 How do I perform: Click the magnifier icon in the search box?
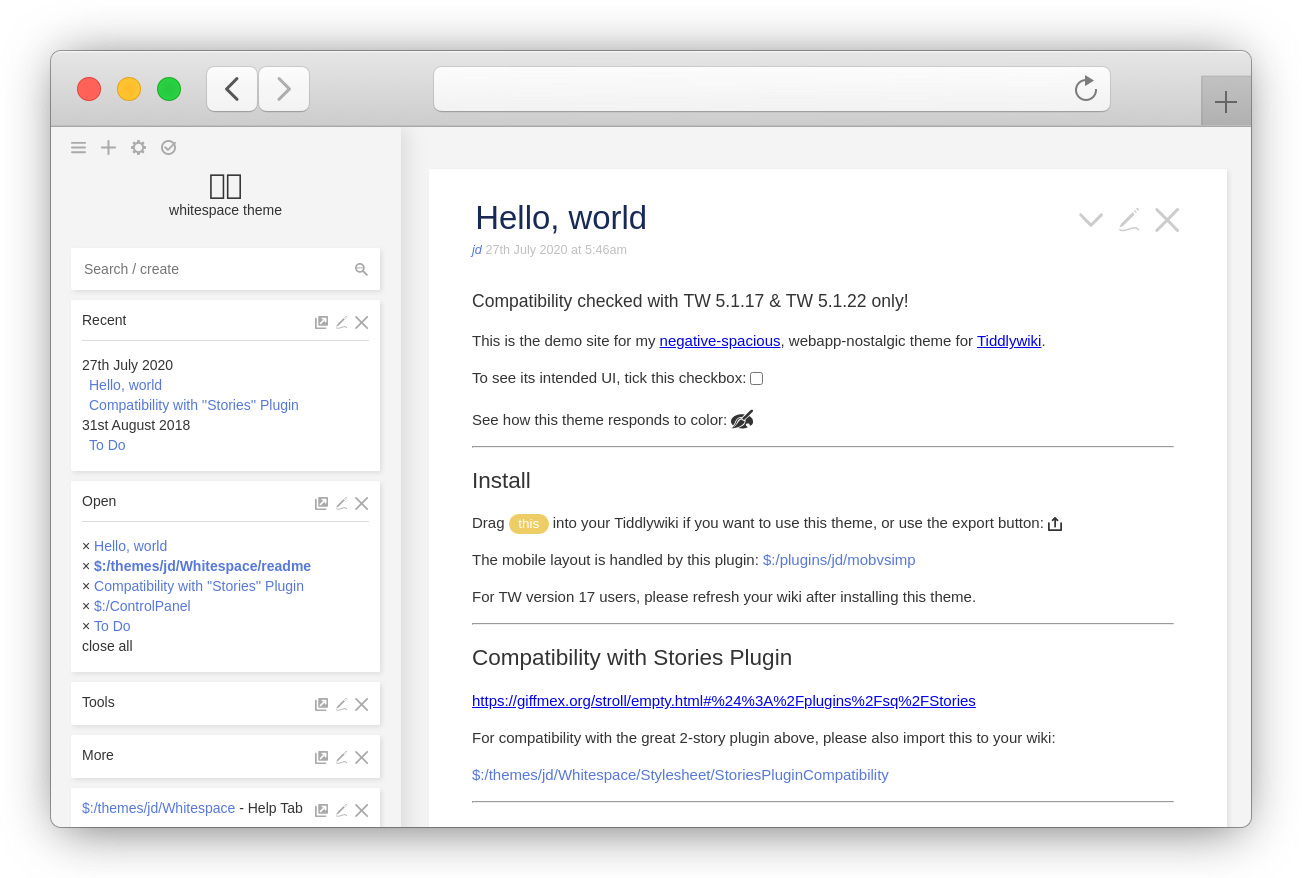(x=361, y=269)
